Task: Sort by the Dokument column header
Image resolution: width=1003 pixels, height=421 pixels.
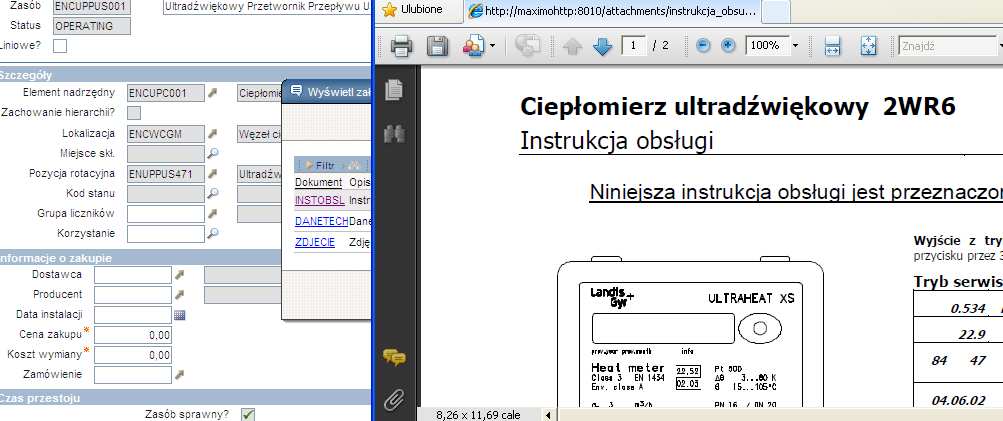Action: click(x=319, y=182)
